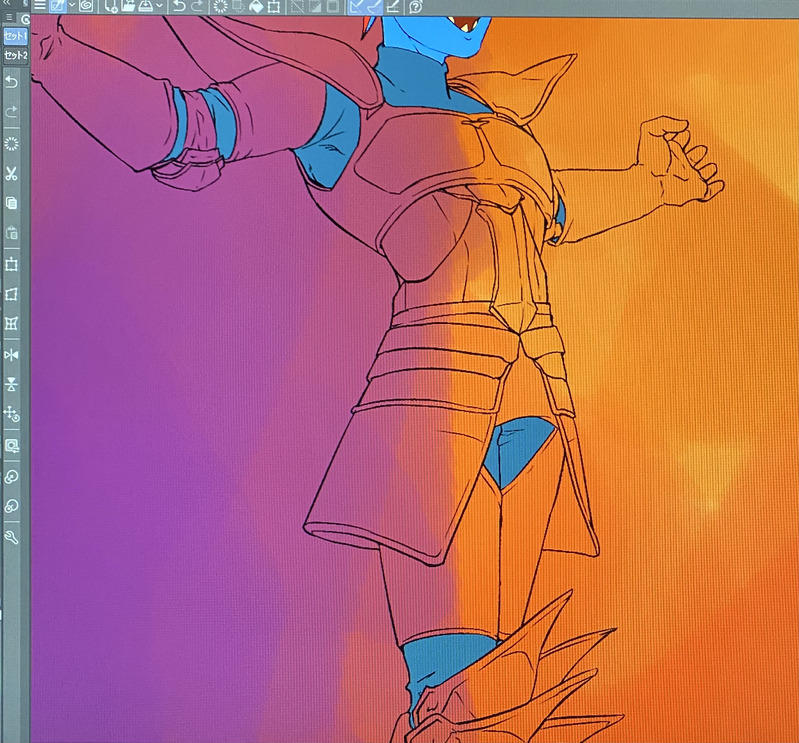This screenshot has height=743, width=799.
Task: Create a new canvas with the New icon
Action: pos(110,7)
